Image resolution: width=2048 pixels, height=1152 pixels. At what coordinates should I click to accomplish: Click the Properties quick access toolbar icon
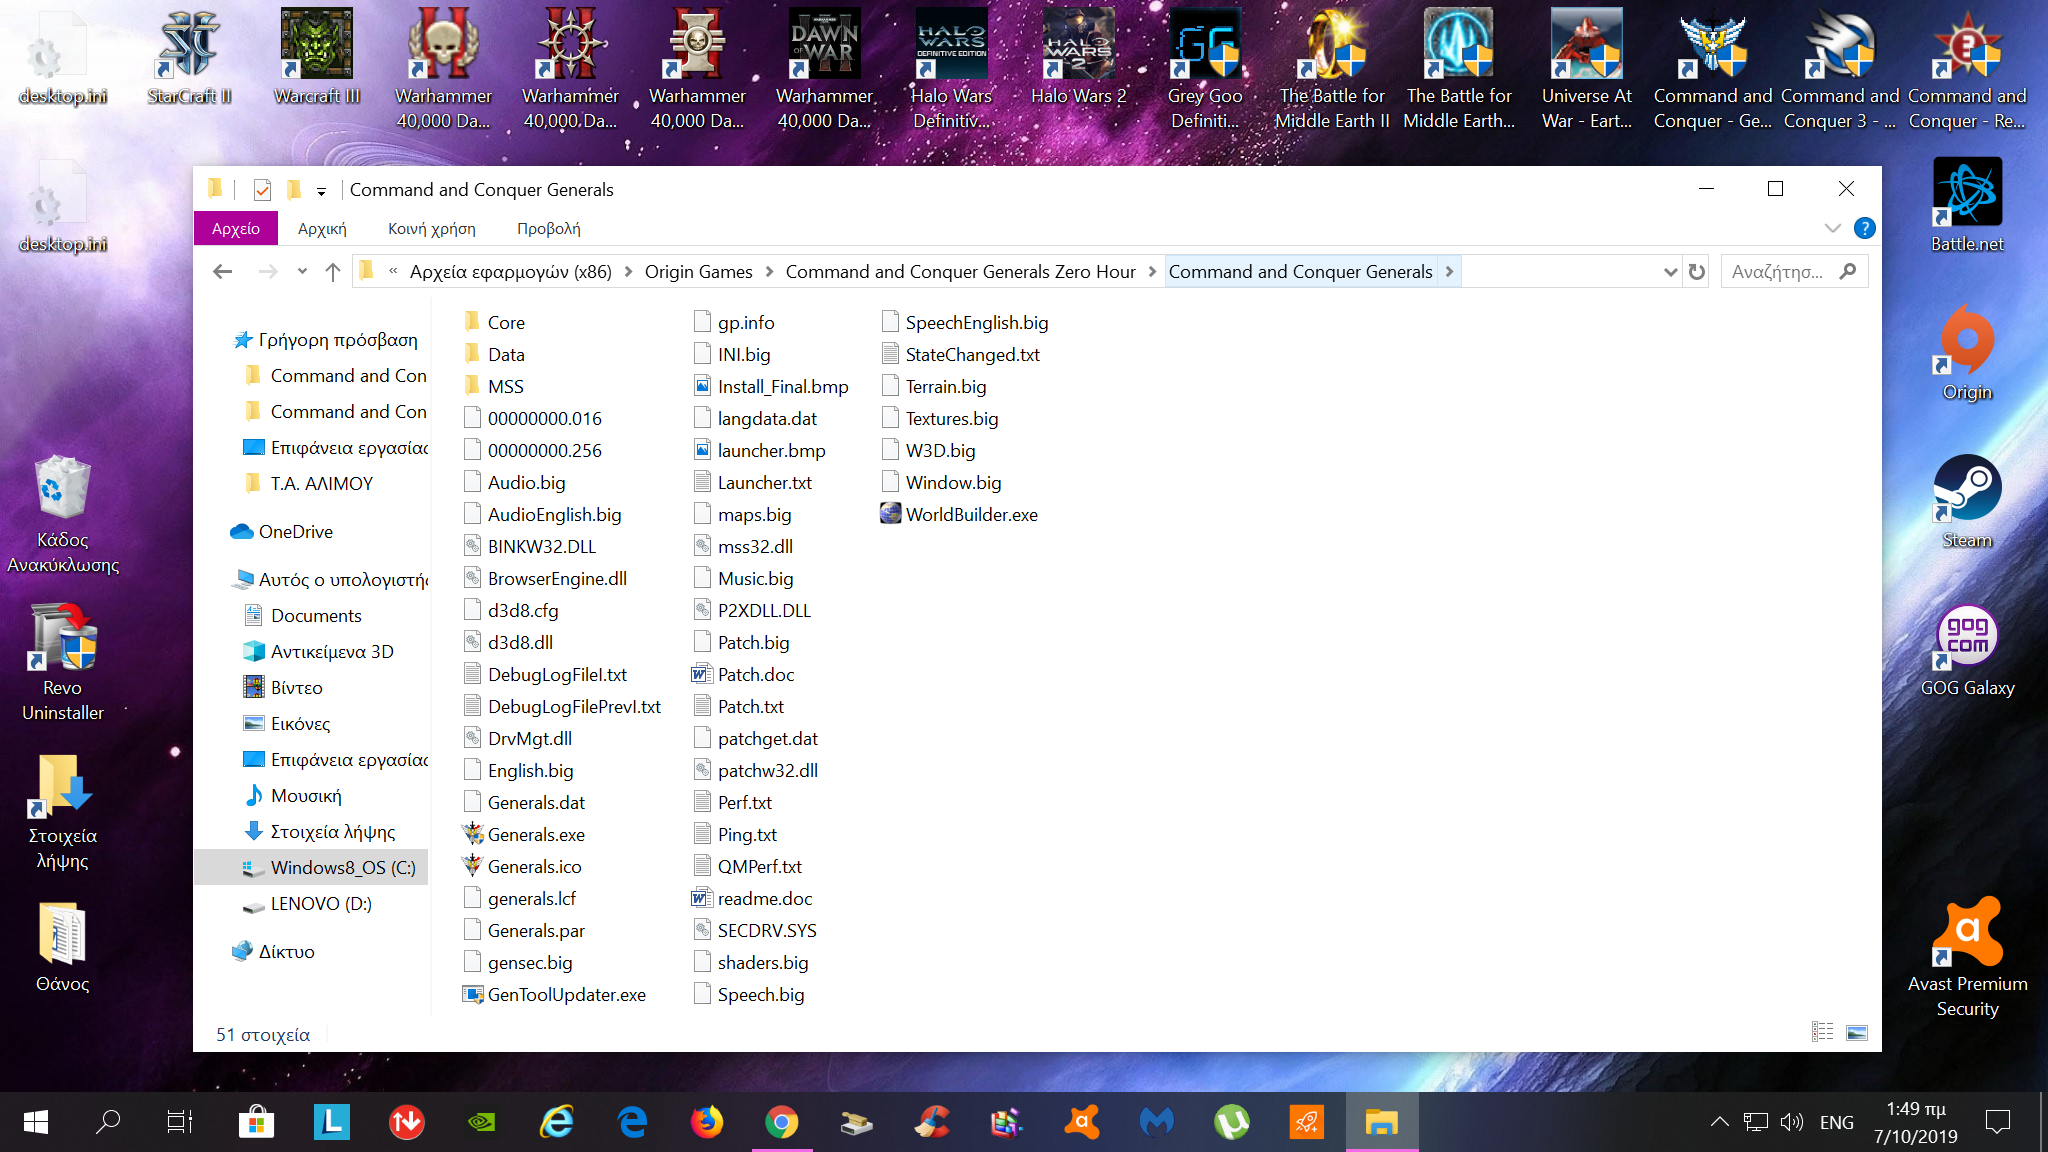pyautogui.click(x=262, y=189)
